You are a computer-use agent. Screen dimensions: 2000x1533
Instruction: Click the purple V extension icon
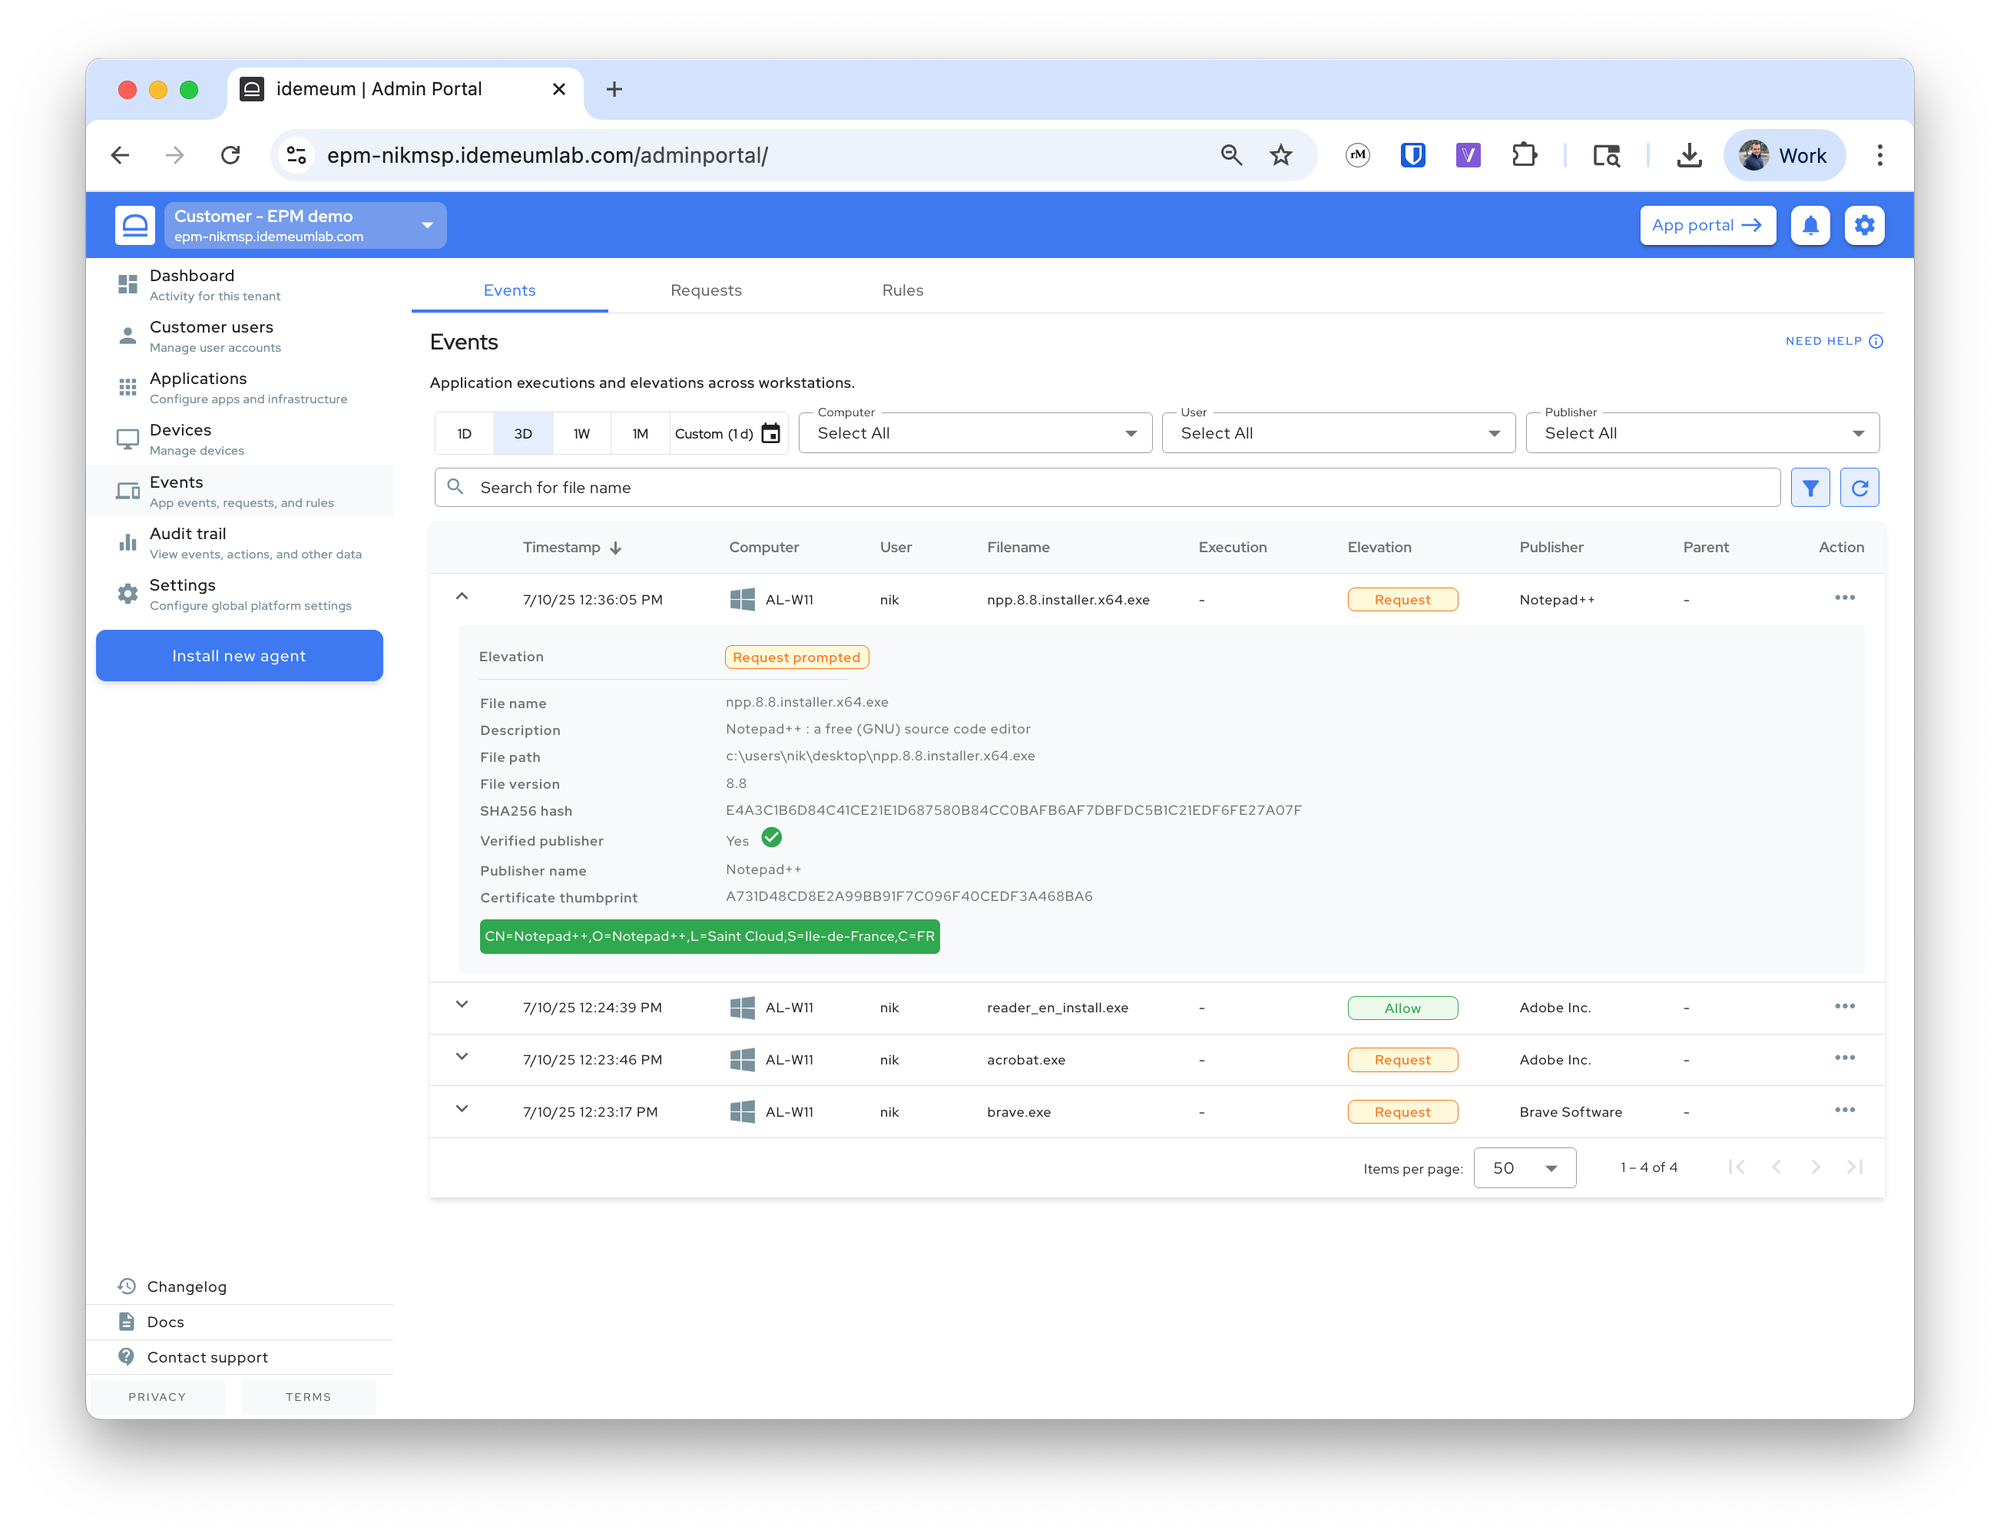click(x=1468, y=155)
